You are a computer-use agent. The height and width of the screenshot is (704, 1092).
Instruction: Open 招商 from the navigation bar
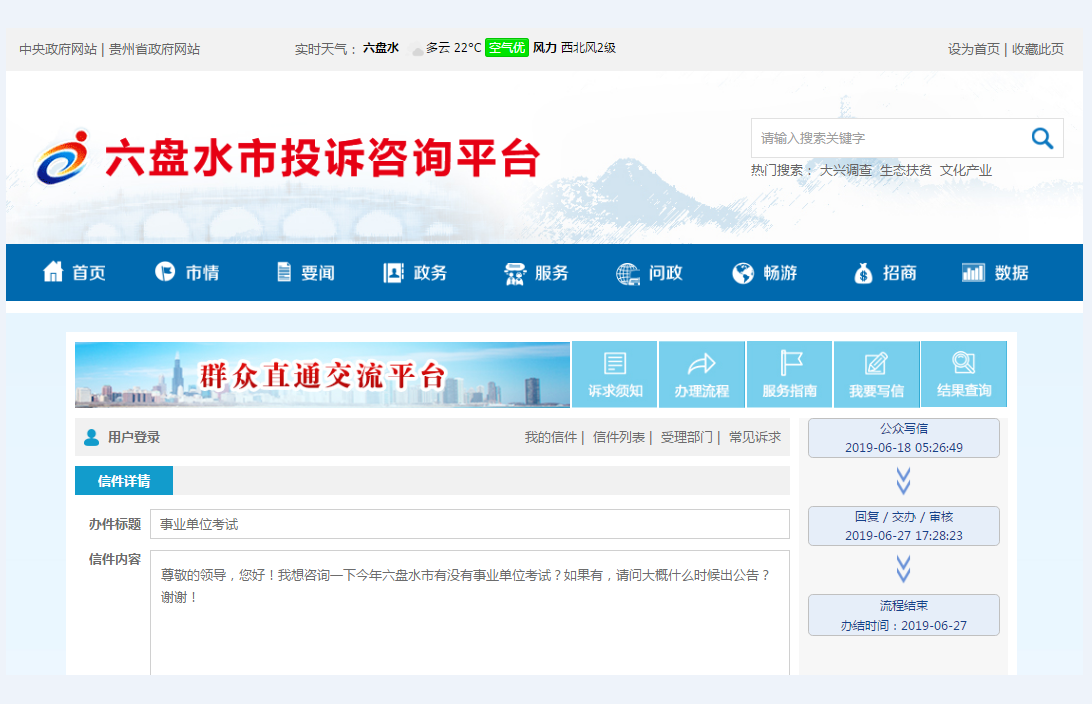click(x=884, y=273)
